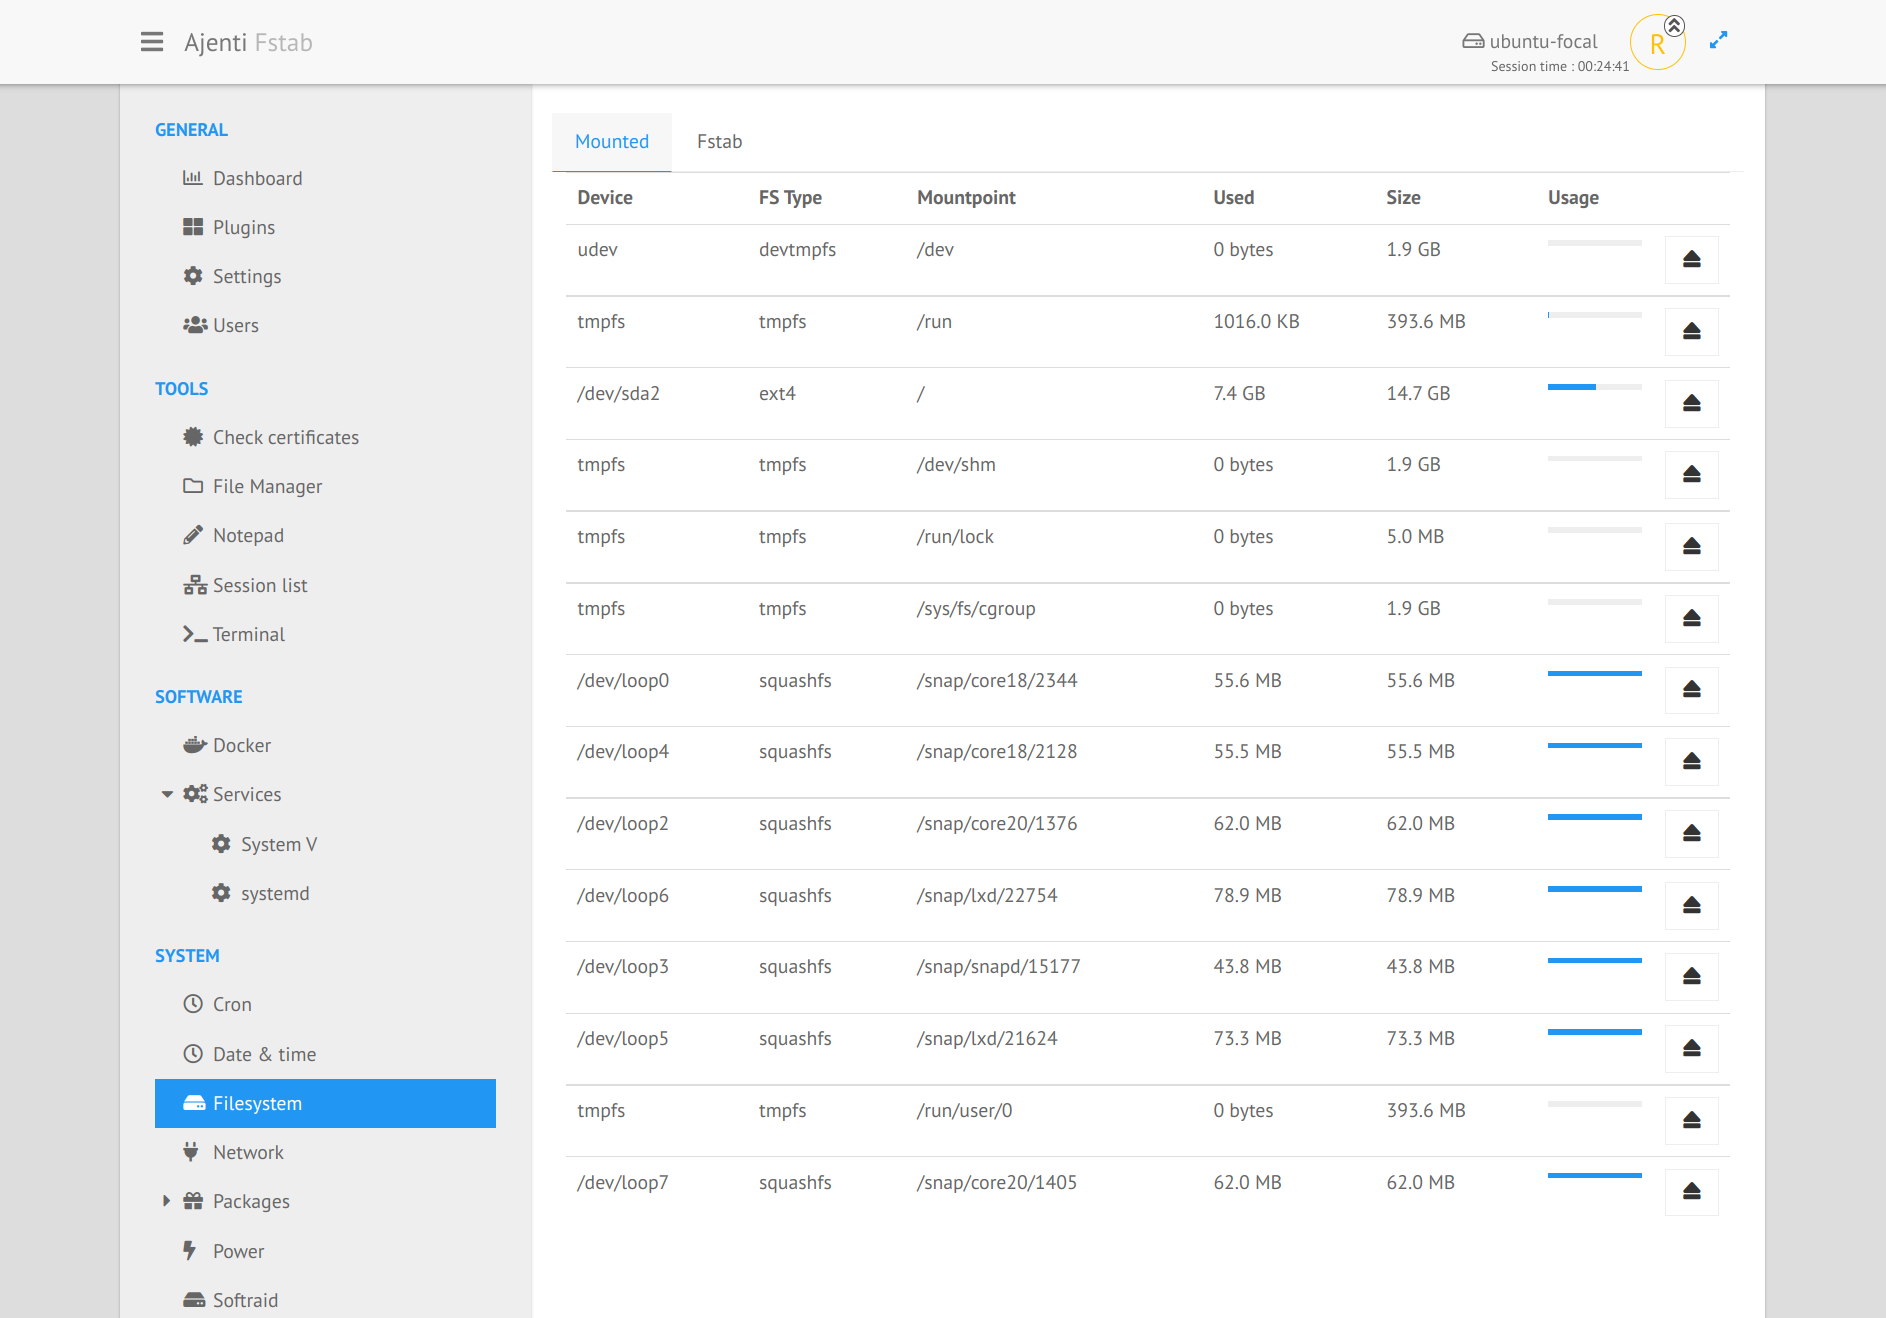Click the usage bar for /dev/sda2
The image size is (1886, 1318).
tap(1594, 387)
